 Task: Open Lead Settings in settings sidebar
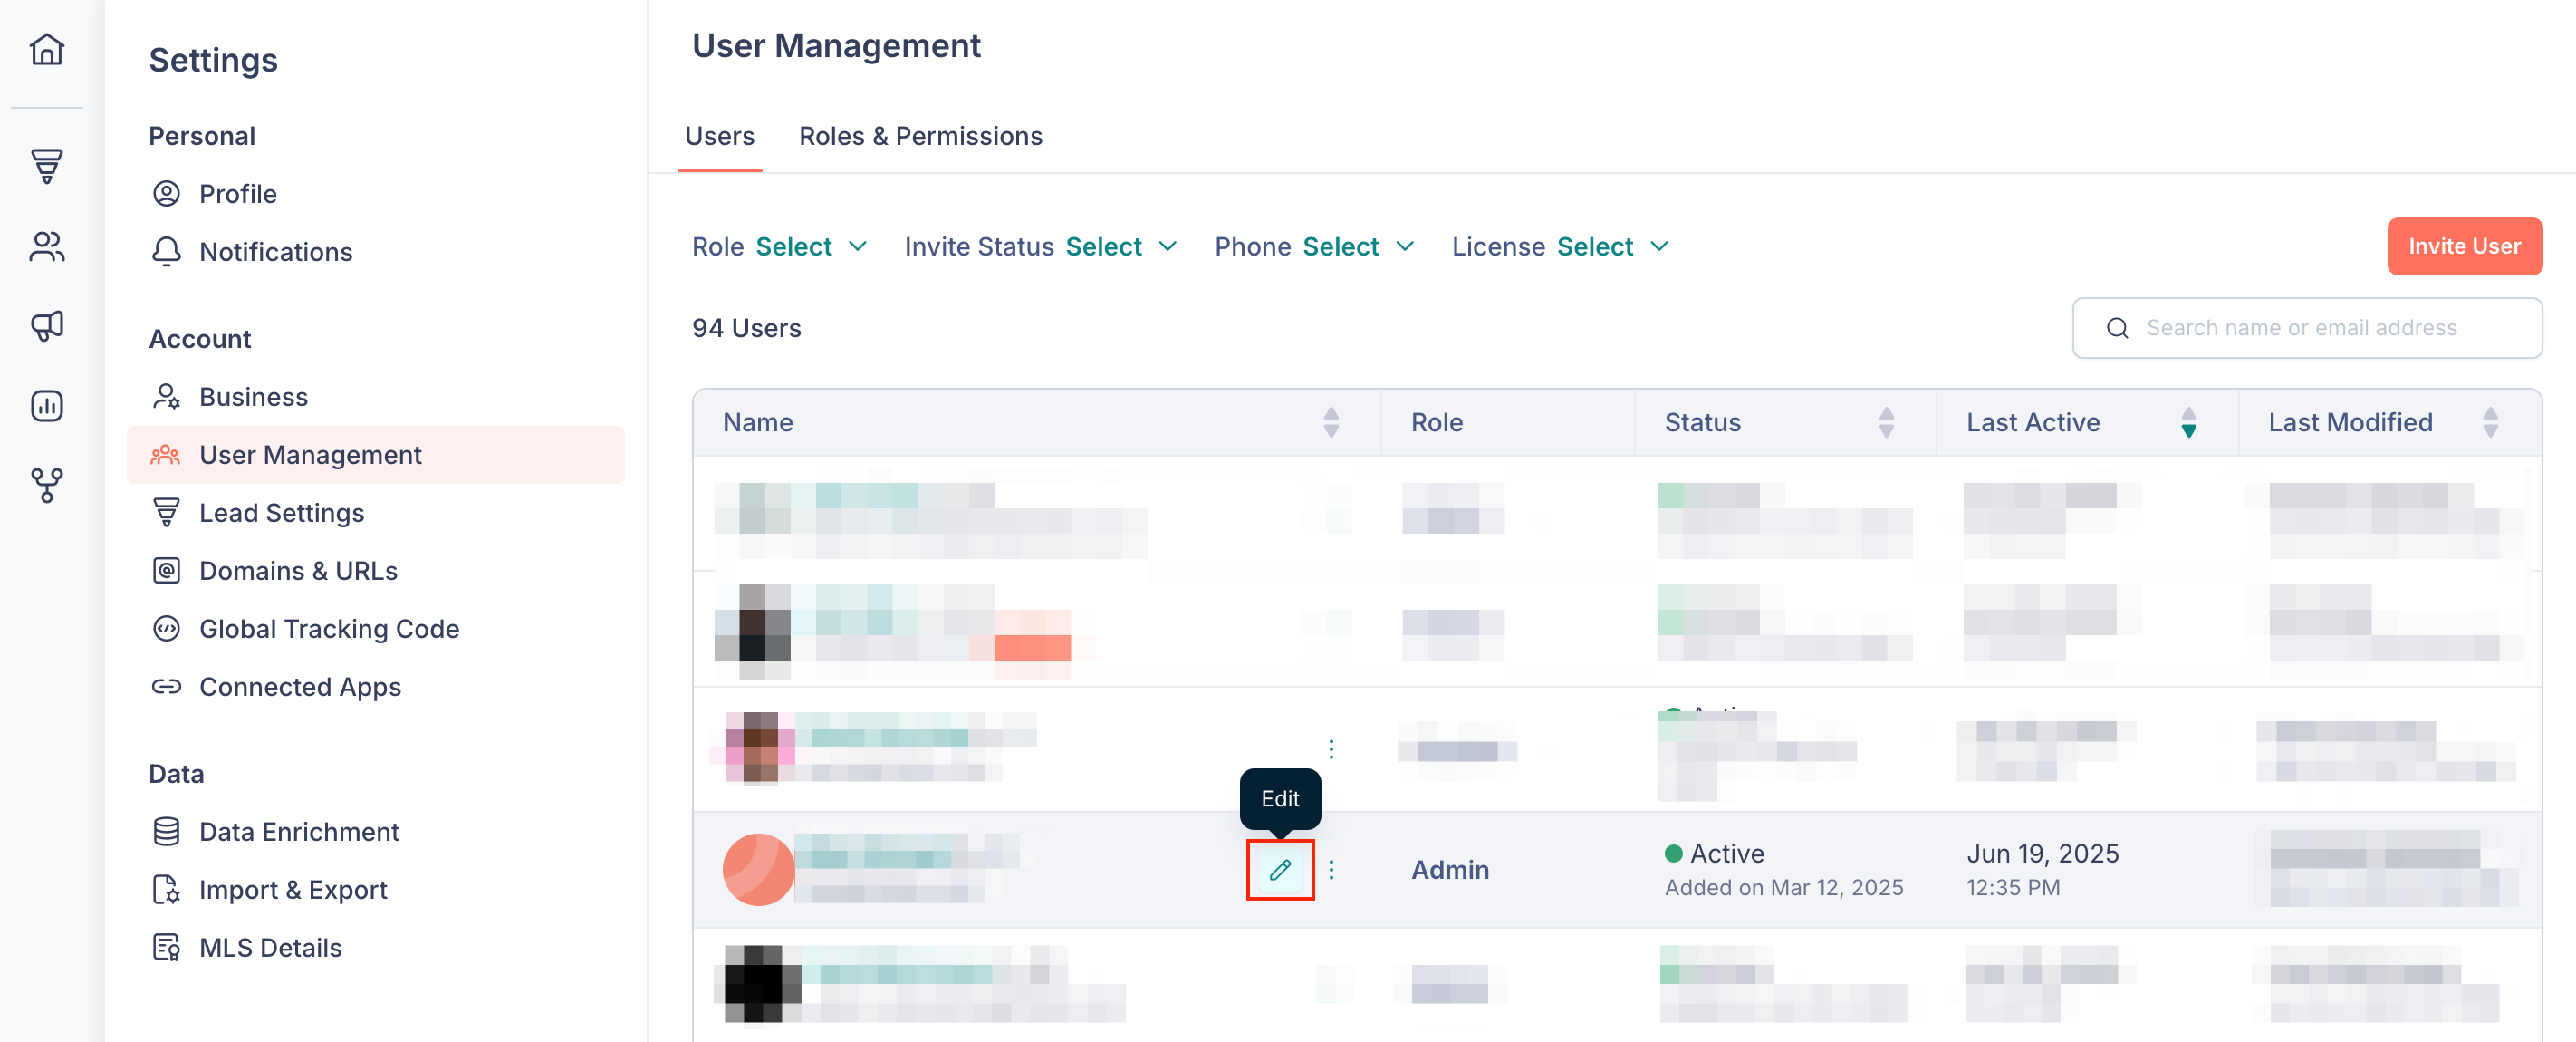281,513
